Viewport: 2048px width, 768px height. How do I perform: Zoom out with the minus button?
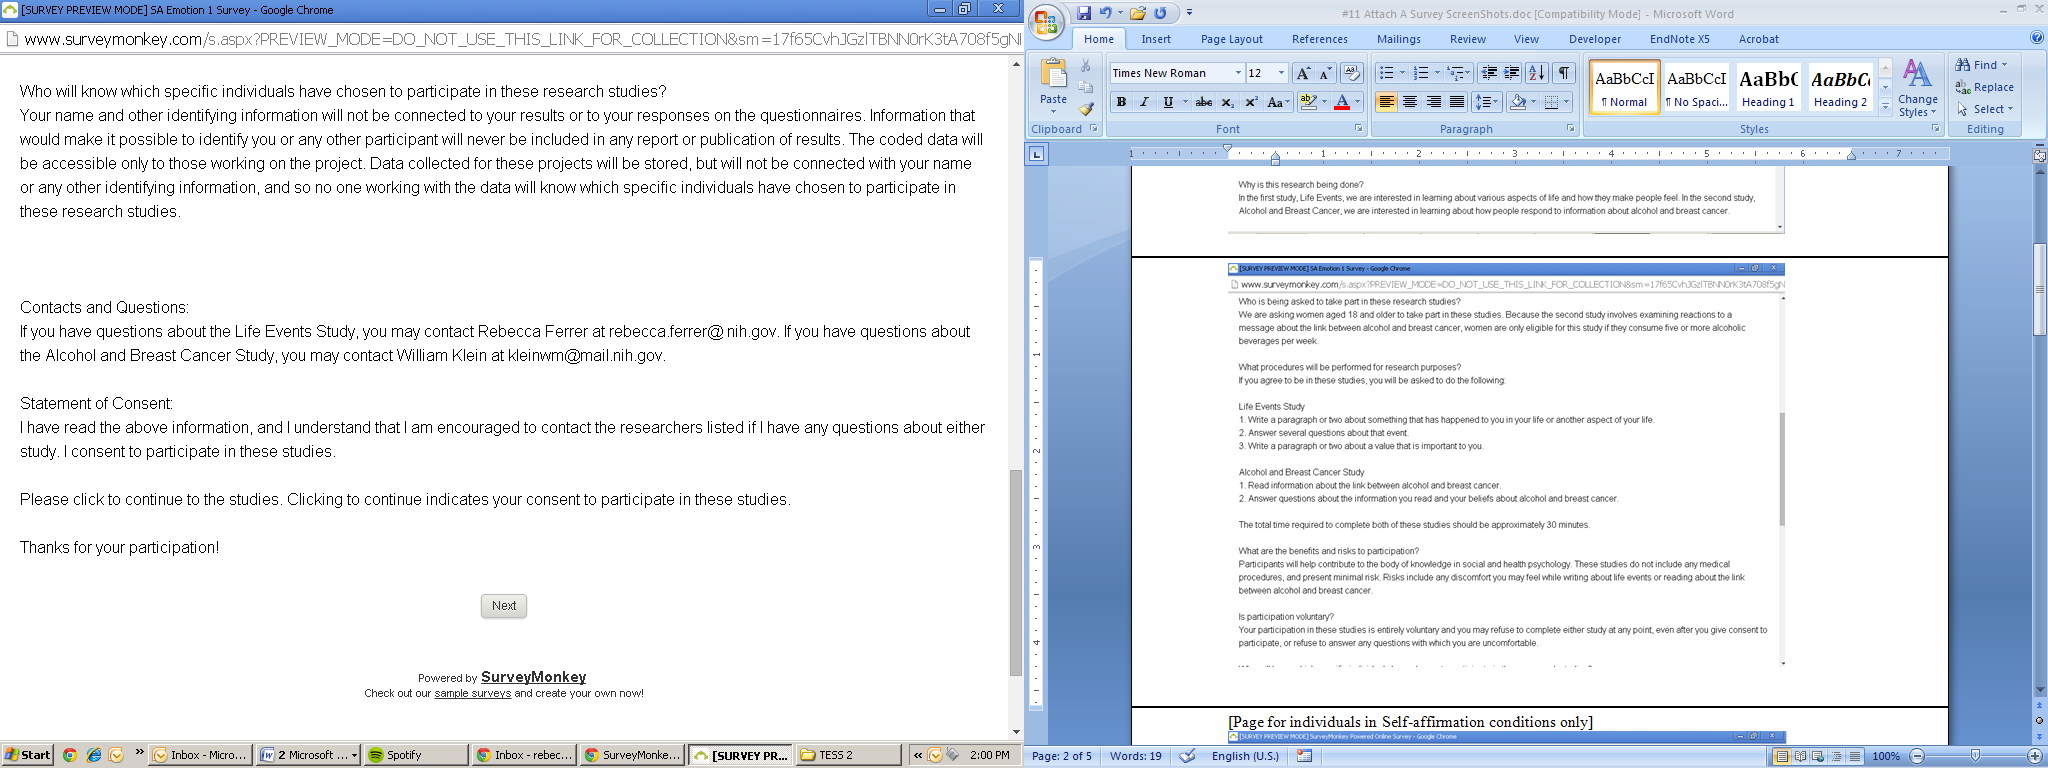coord(1917,756)
